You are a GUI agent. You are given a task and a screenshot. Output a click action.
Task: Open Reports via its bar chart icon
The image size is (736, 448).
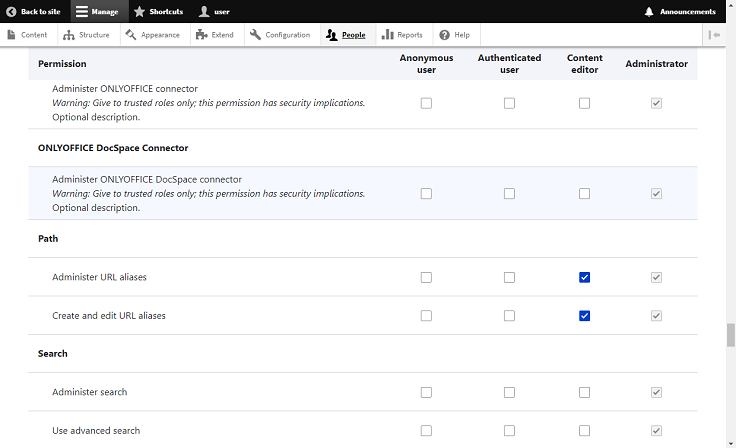click(387, 35)
